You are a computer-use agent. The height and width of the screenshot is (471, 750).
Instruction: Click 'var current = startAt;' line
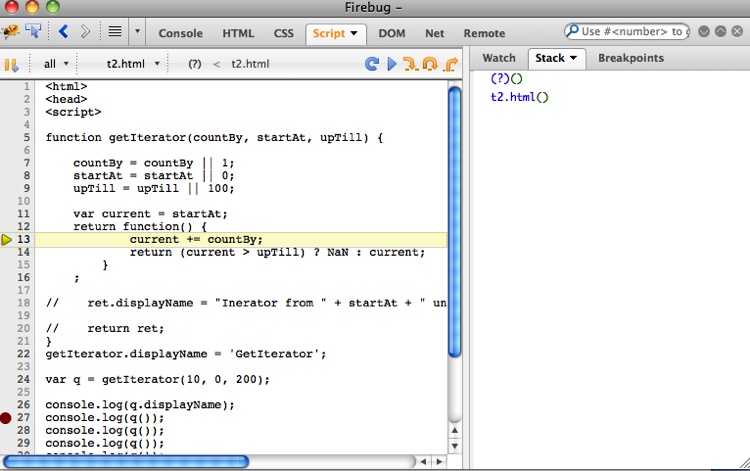(x=151, y=214)
